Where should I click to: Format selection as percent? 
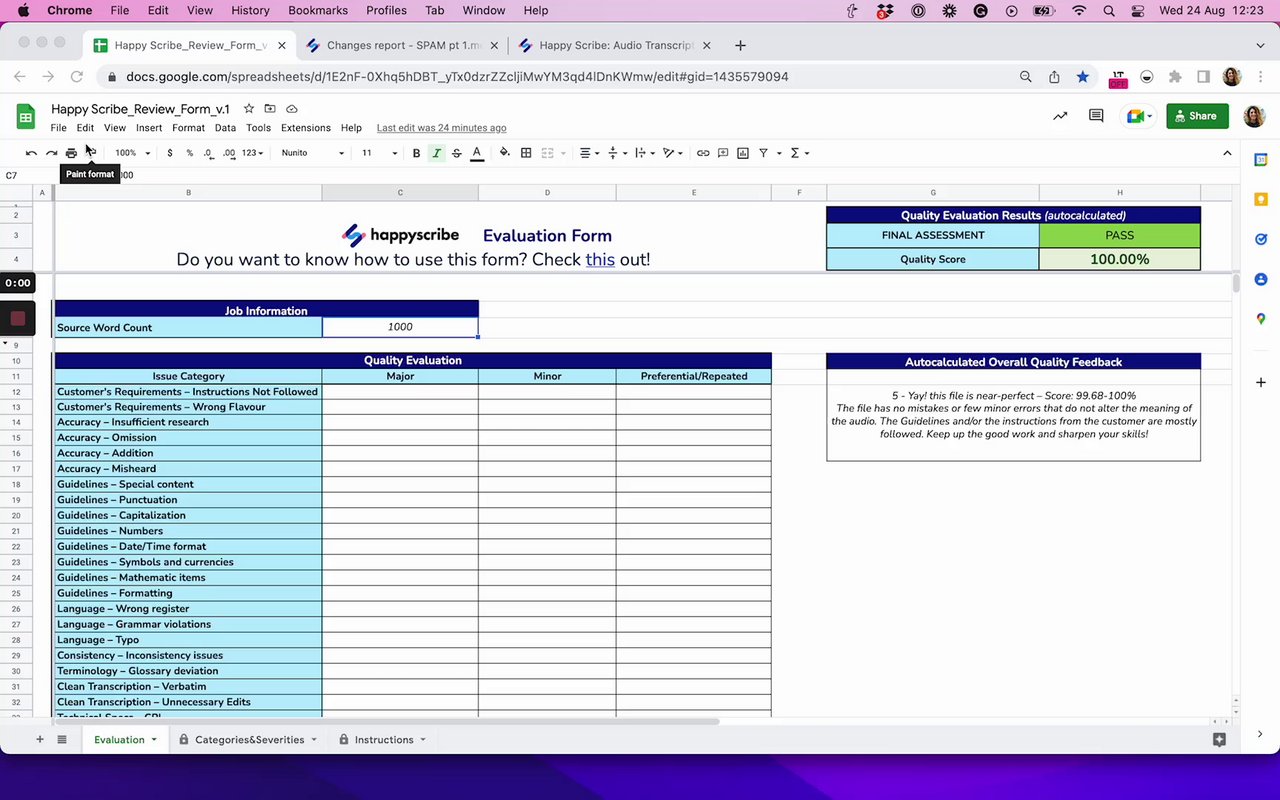pos(189,153)
